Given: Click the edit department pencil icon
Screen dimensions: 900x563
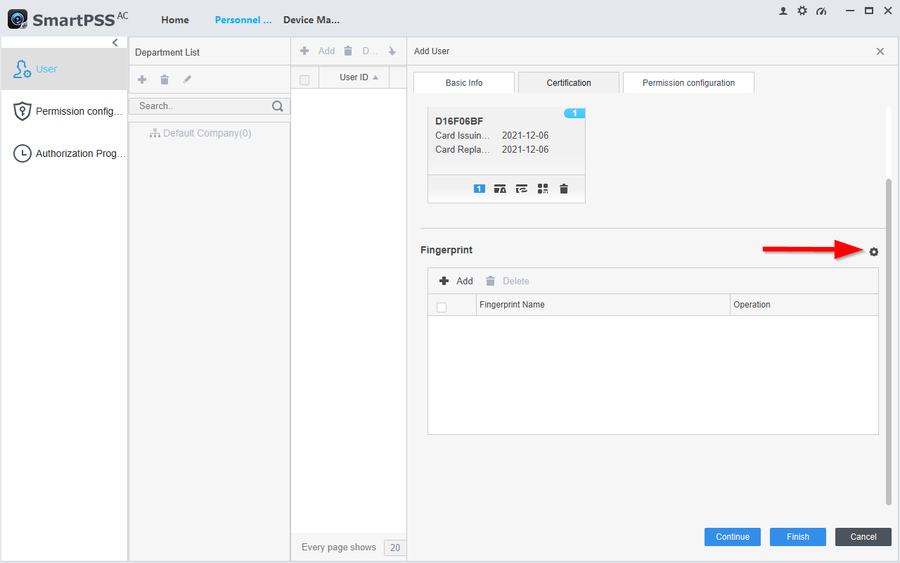Looking at the screenshot, I should pos(187,79).
